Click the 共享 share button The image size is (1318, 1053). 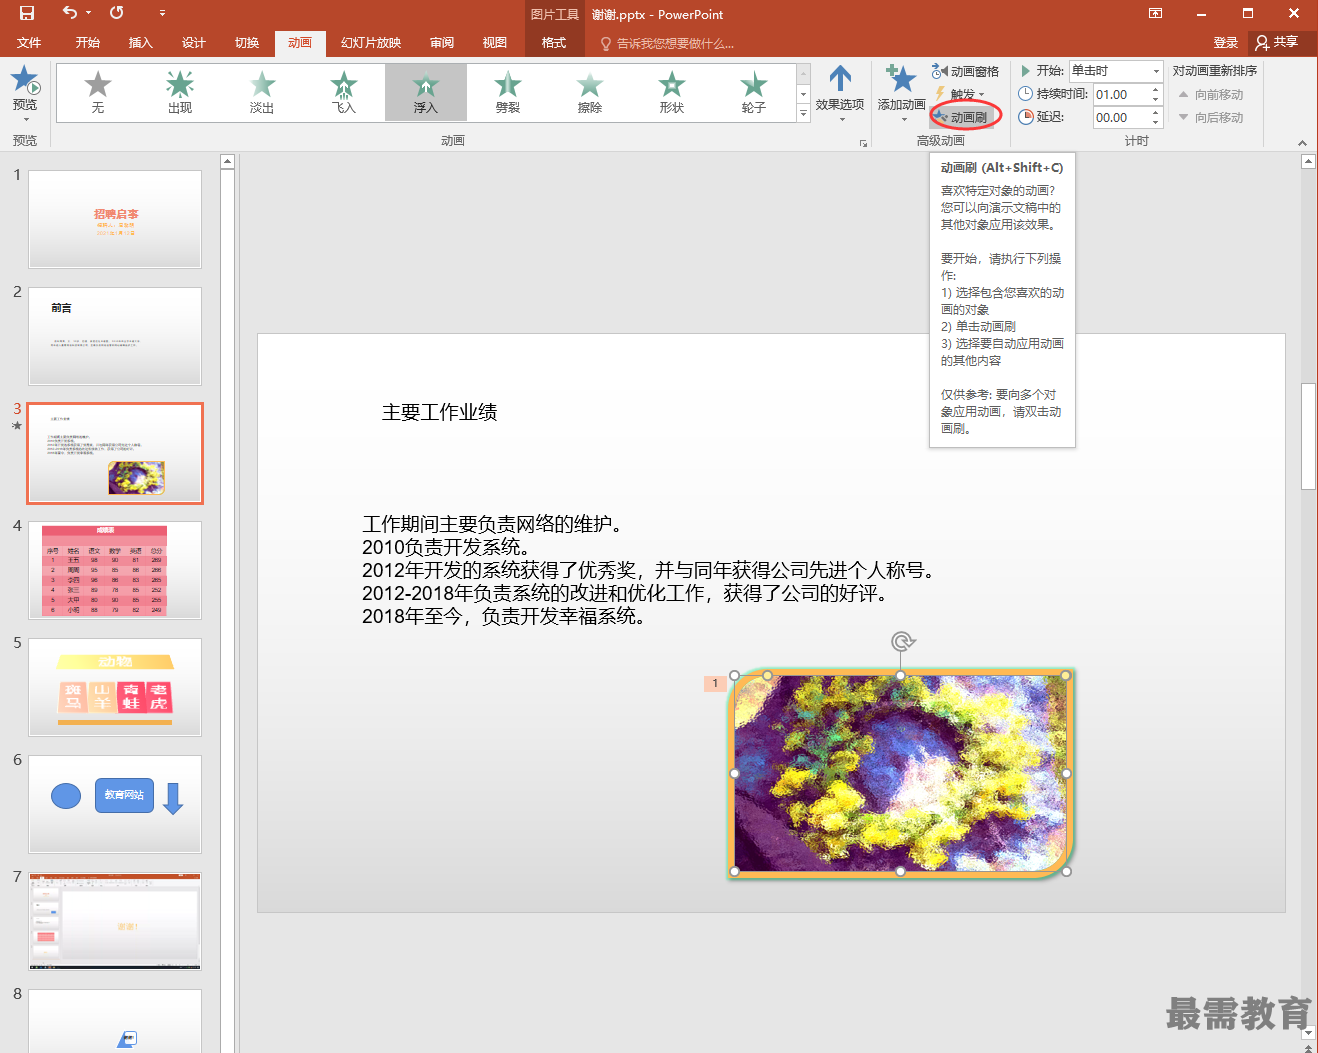point(1277,42)
